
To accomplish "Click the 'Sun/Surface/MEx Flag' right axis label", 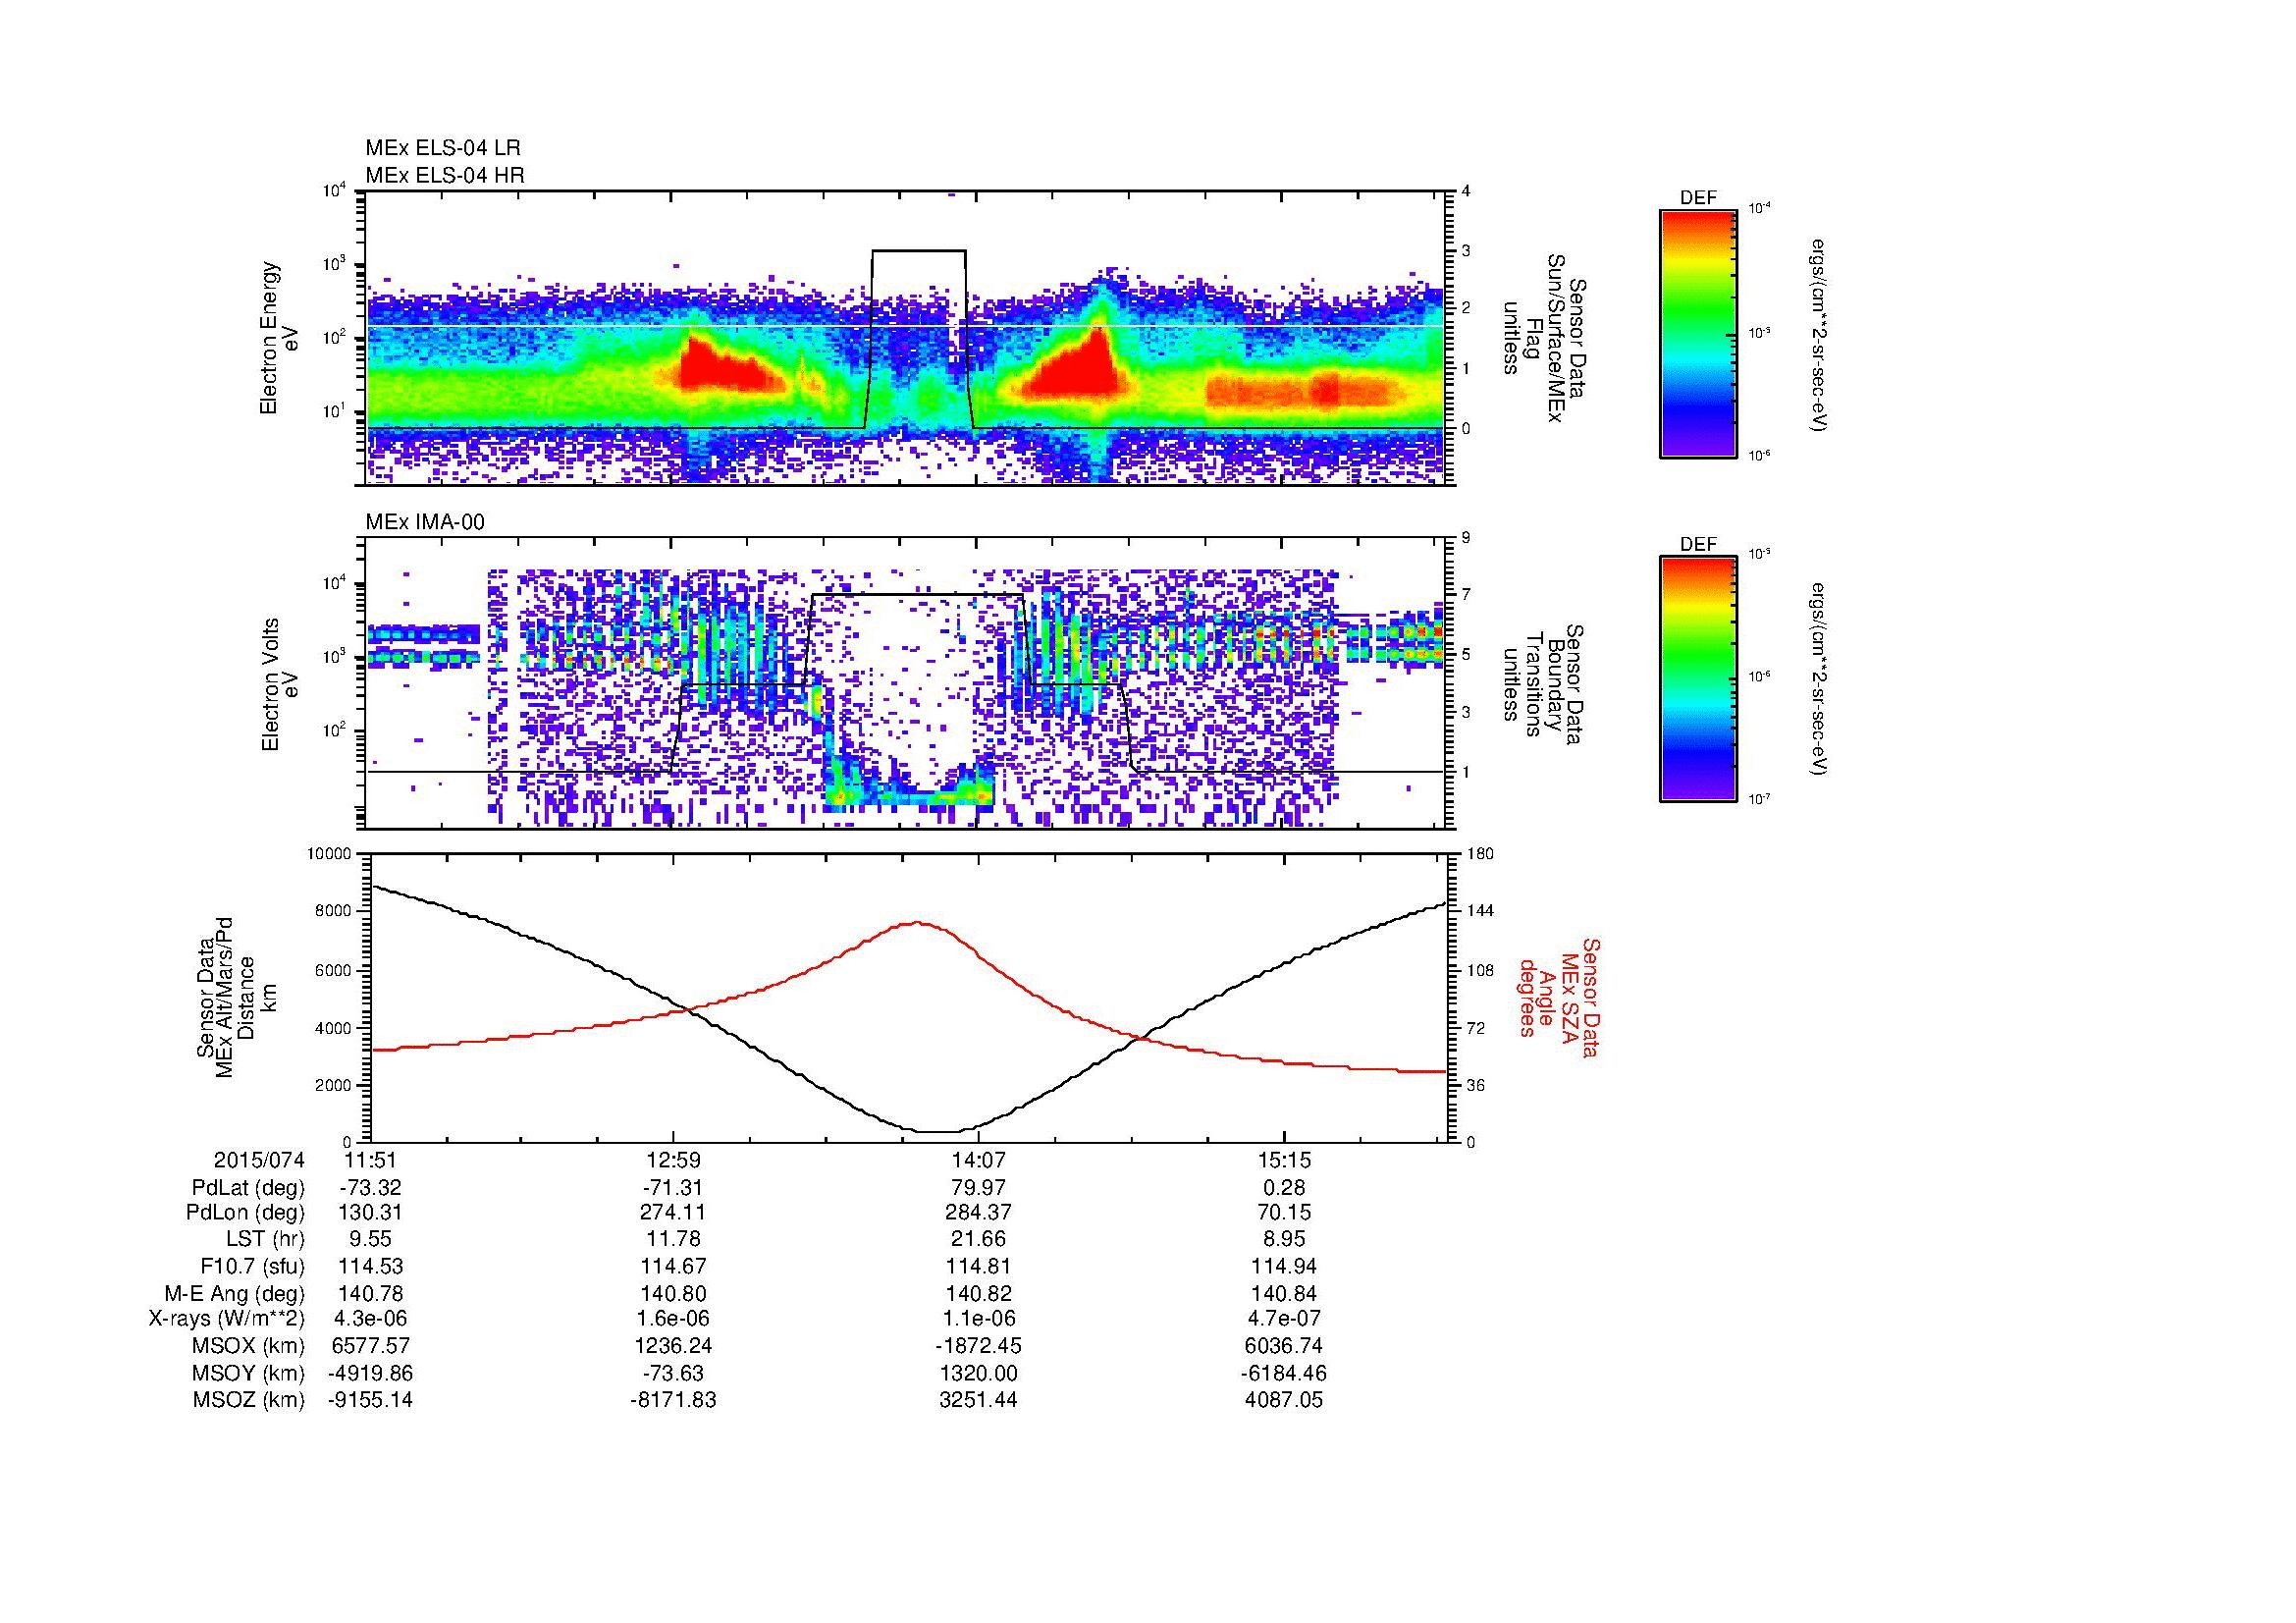I will (1546, 338).
